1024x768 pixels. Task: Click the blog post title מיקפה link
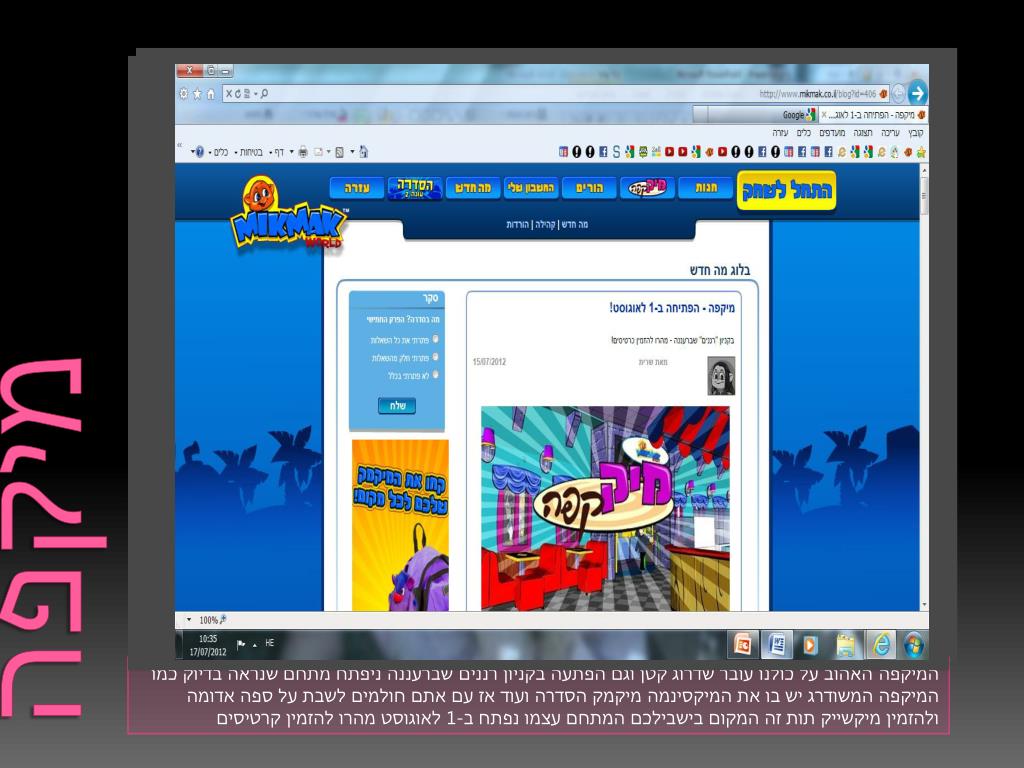point(672,308)
